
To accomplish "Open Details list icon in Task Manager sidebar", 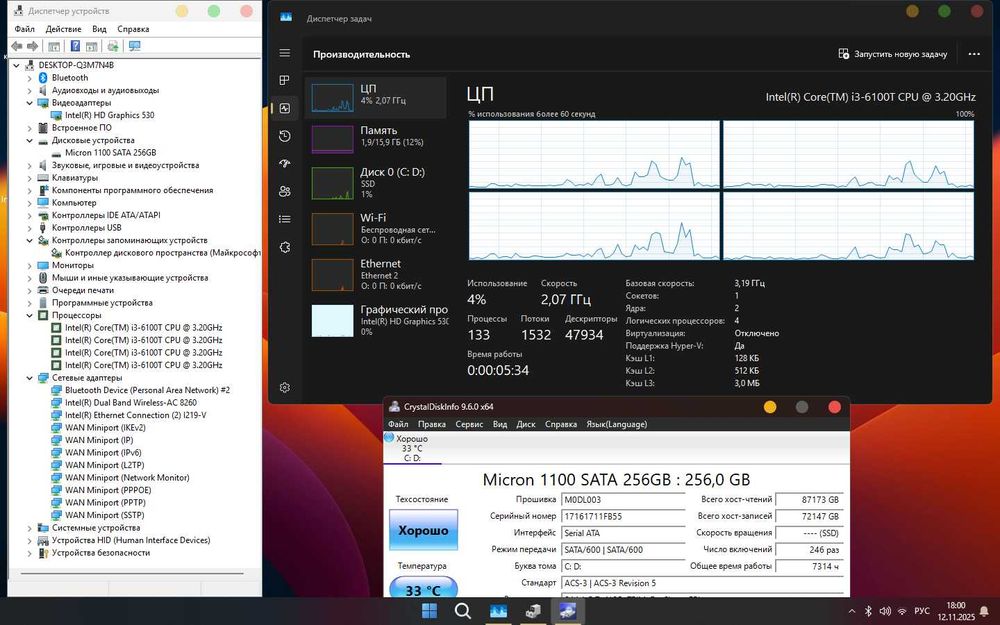I will (x=284, y=219).
